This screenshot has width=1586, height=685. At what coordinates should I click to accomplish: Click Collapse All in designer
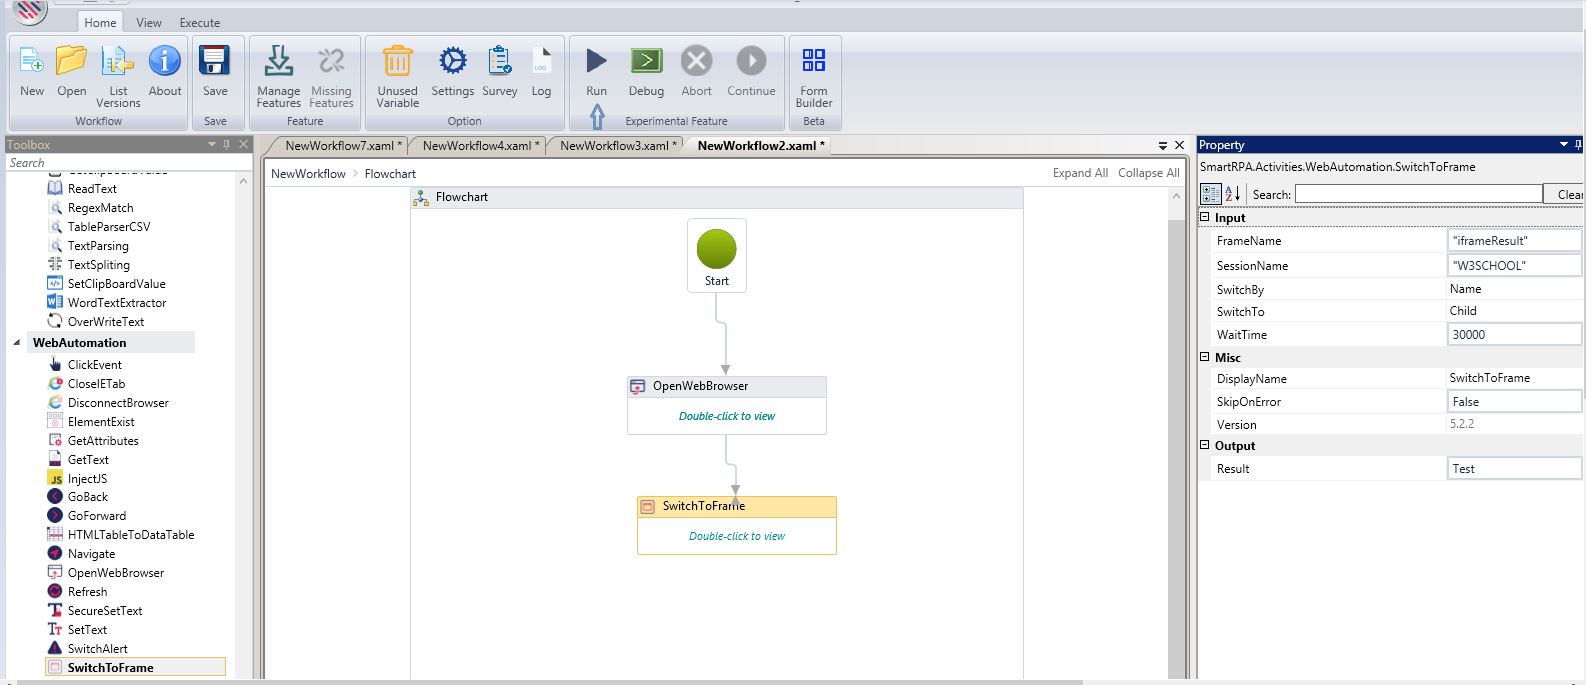1148,173
